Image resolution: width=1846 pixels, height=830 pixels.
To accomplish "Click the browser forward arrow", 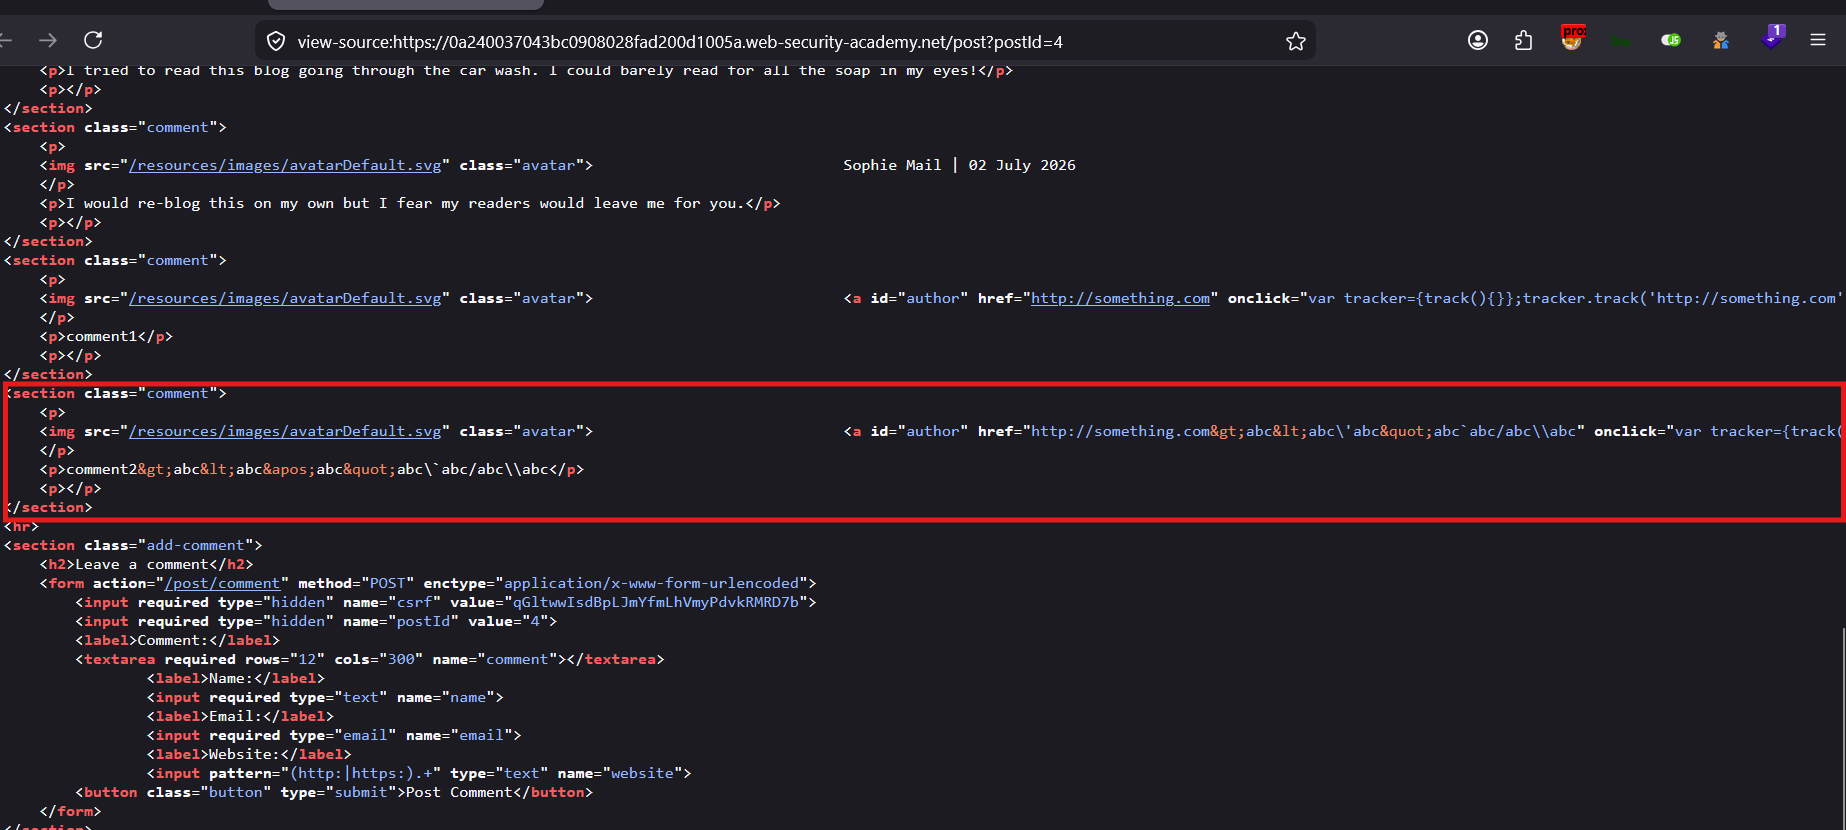I will 47,40.
